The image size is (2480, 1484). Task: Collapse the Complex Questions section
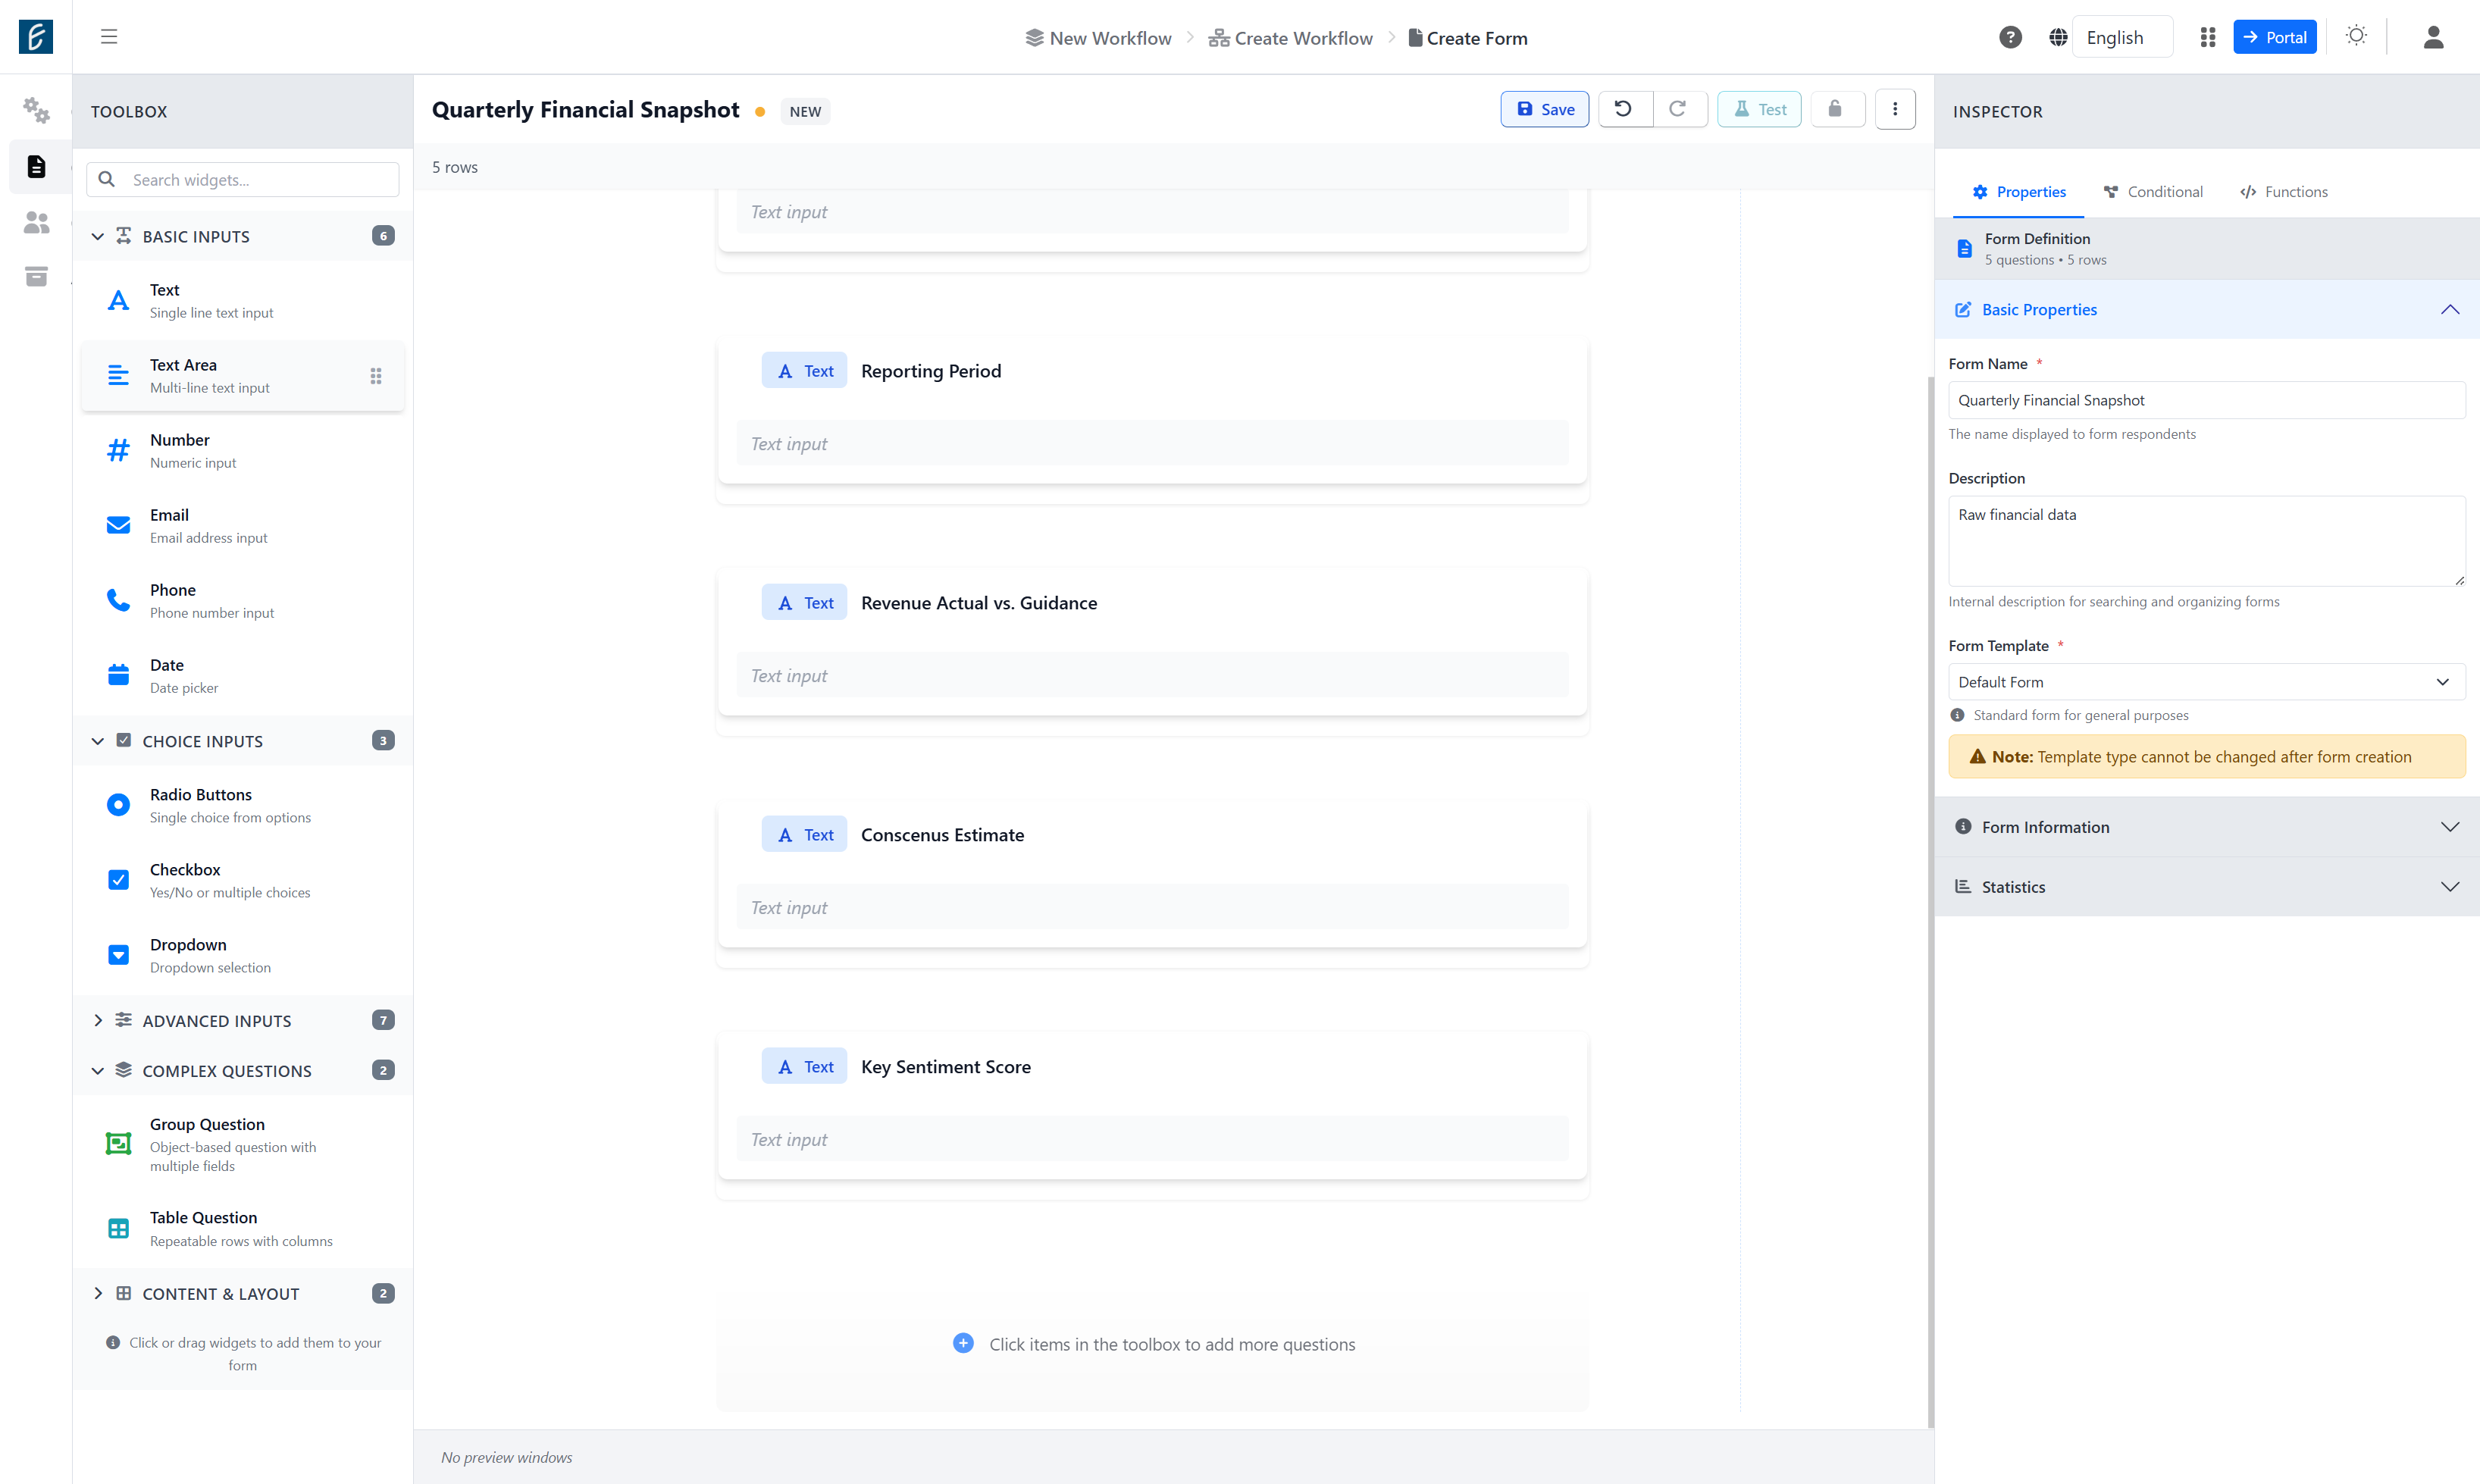point(243,1071)
